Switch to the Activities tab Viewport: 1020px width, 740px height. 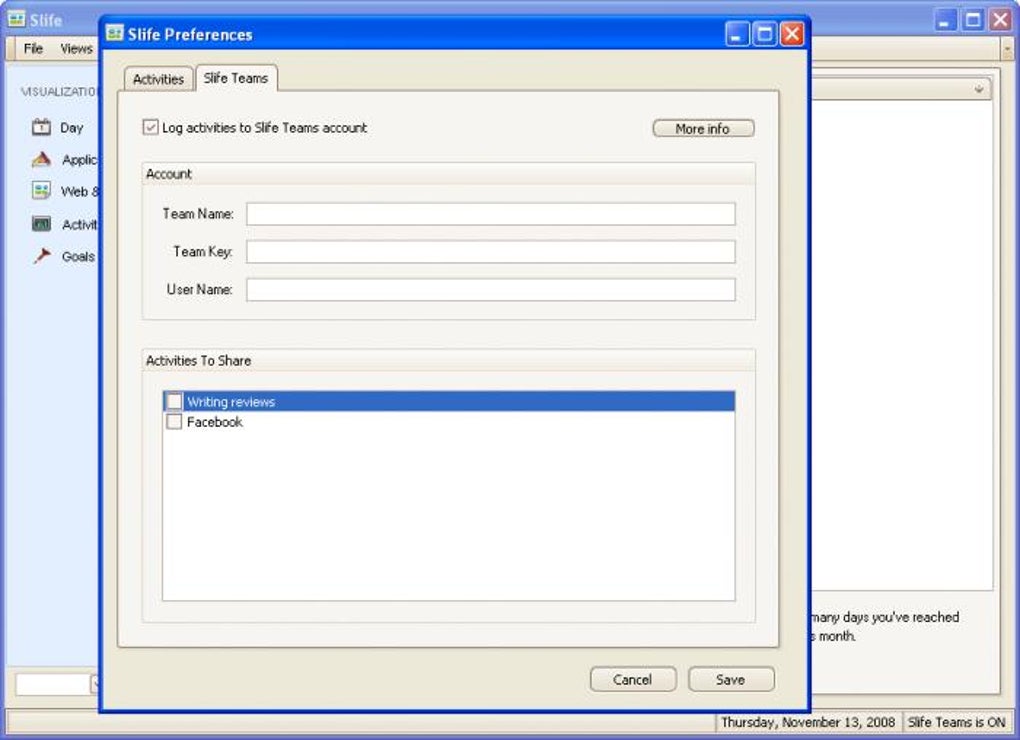158,79
